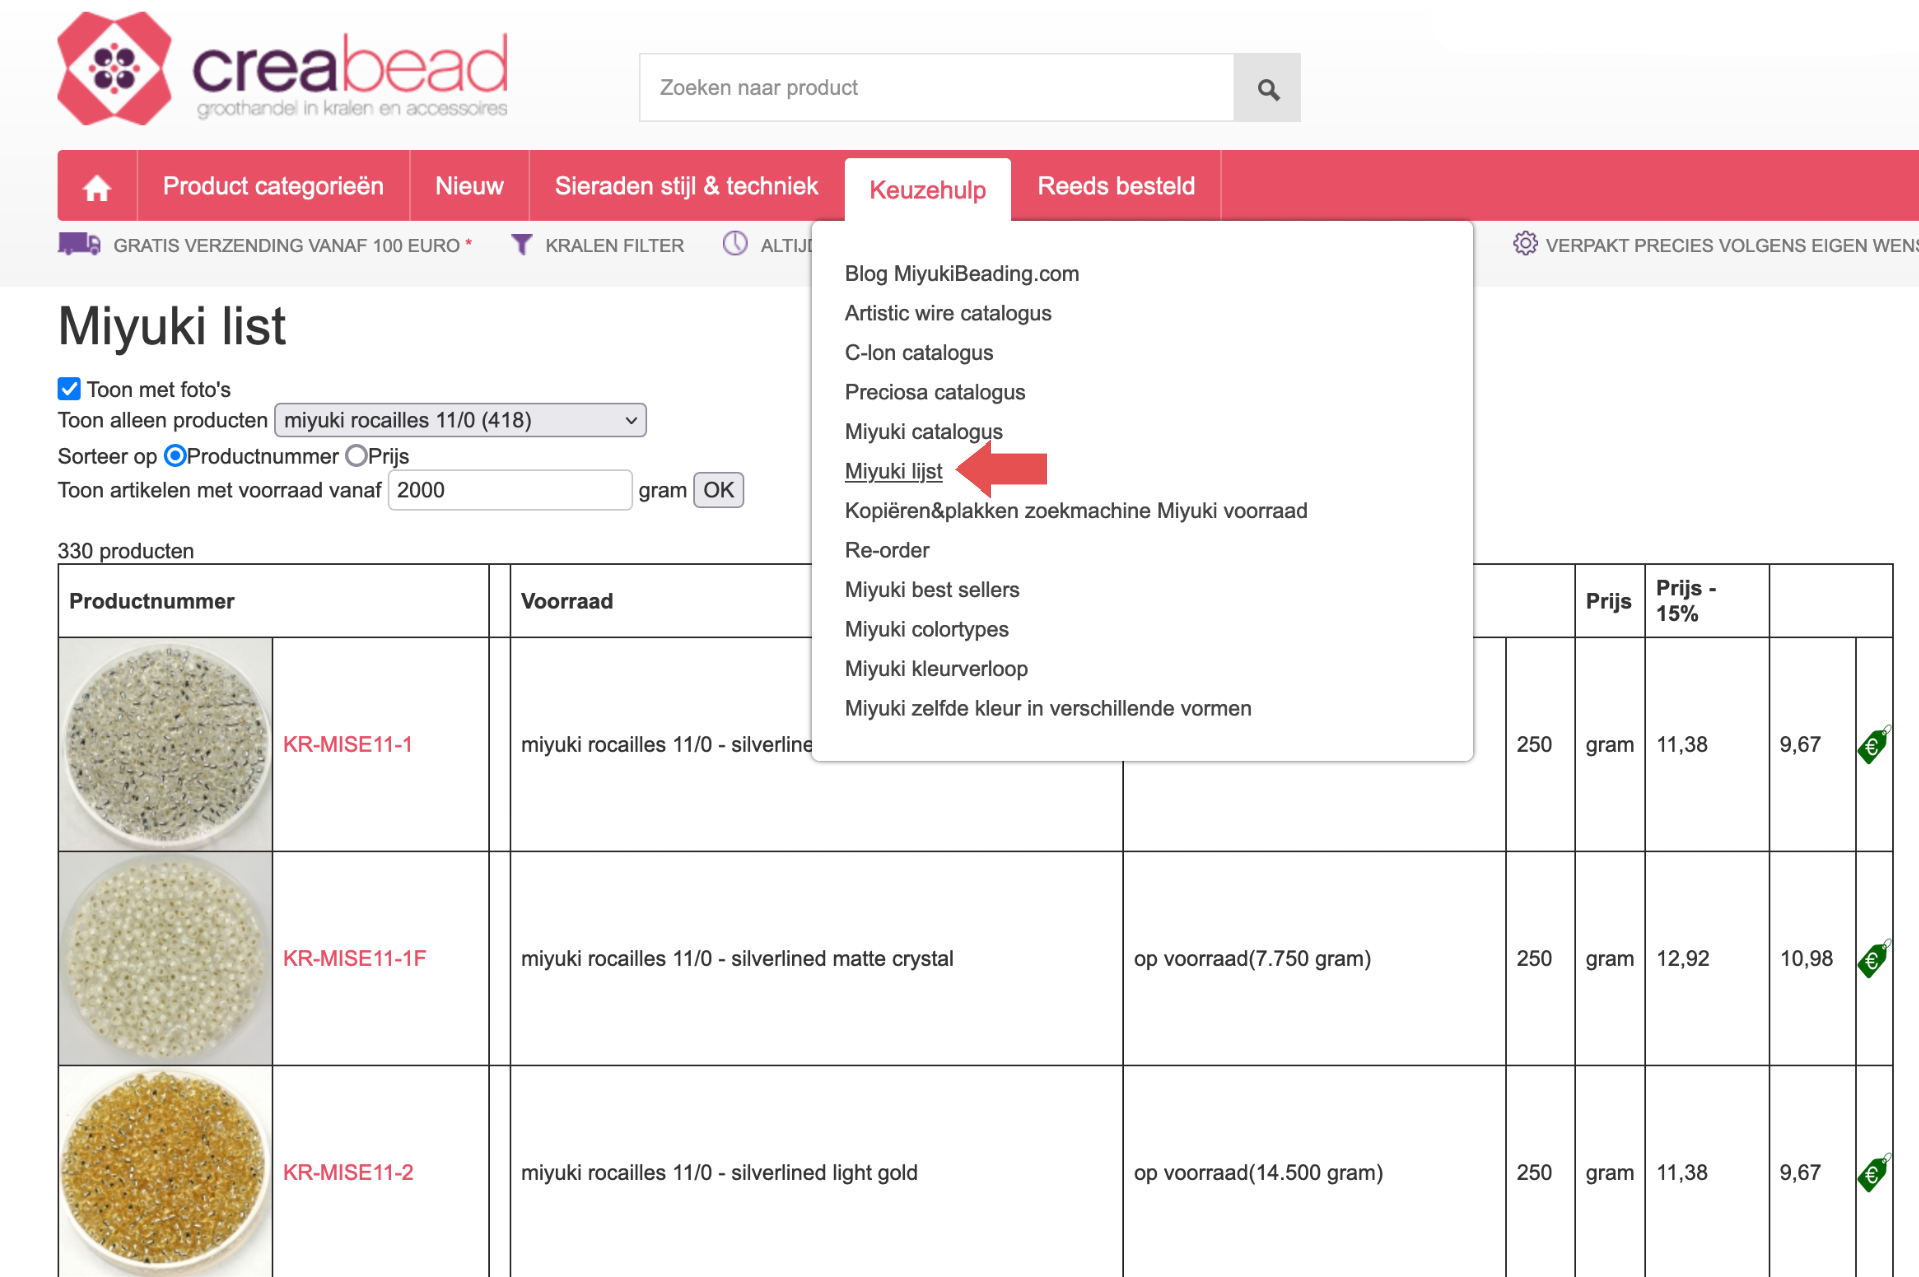Open the miyuki rocailles 11/0 dropdown
This screenshot has width=1919, height=1277.
pos(460,420)
